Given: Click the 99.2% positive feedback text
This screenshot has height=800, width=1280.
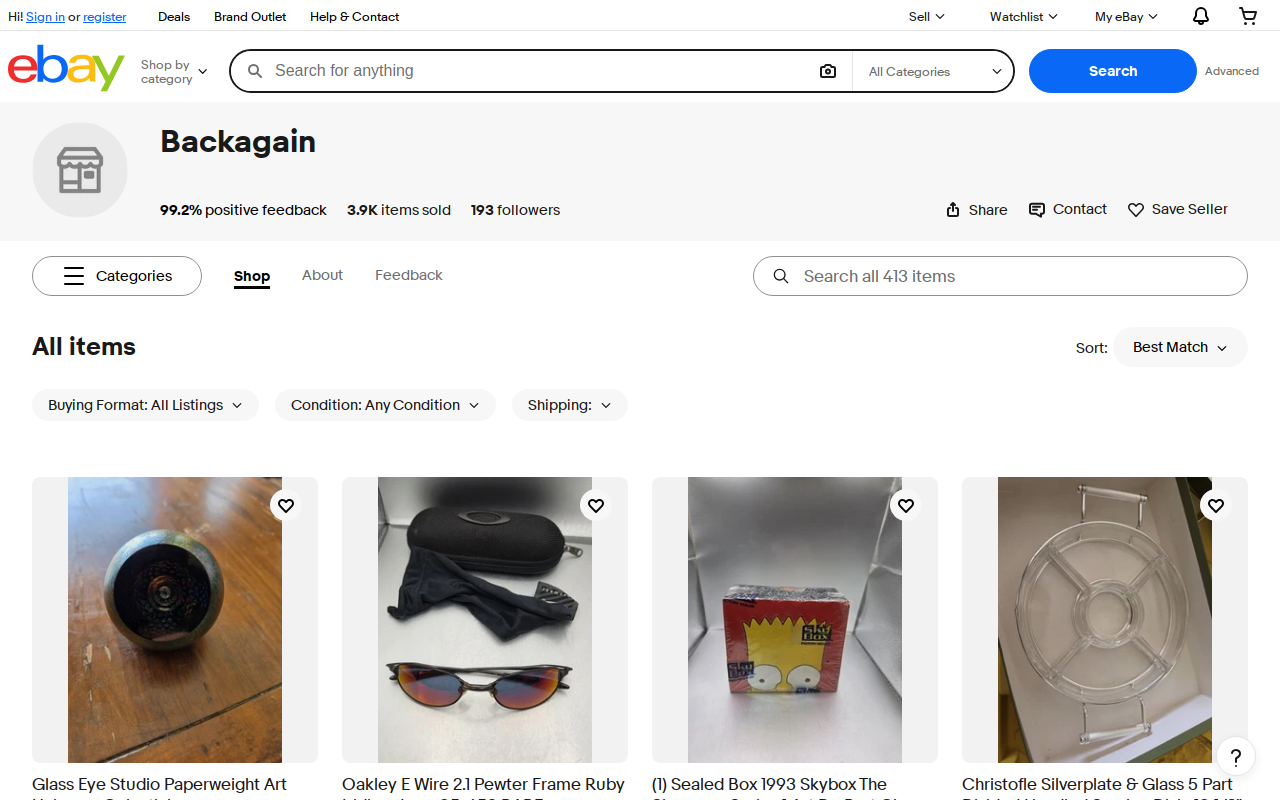Looking at the screenshot, I should (243, 210).
